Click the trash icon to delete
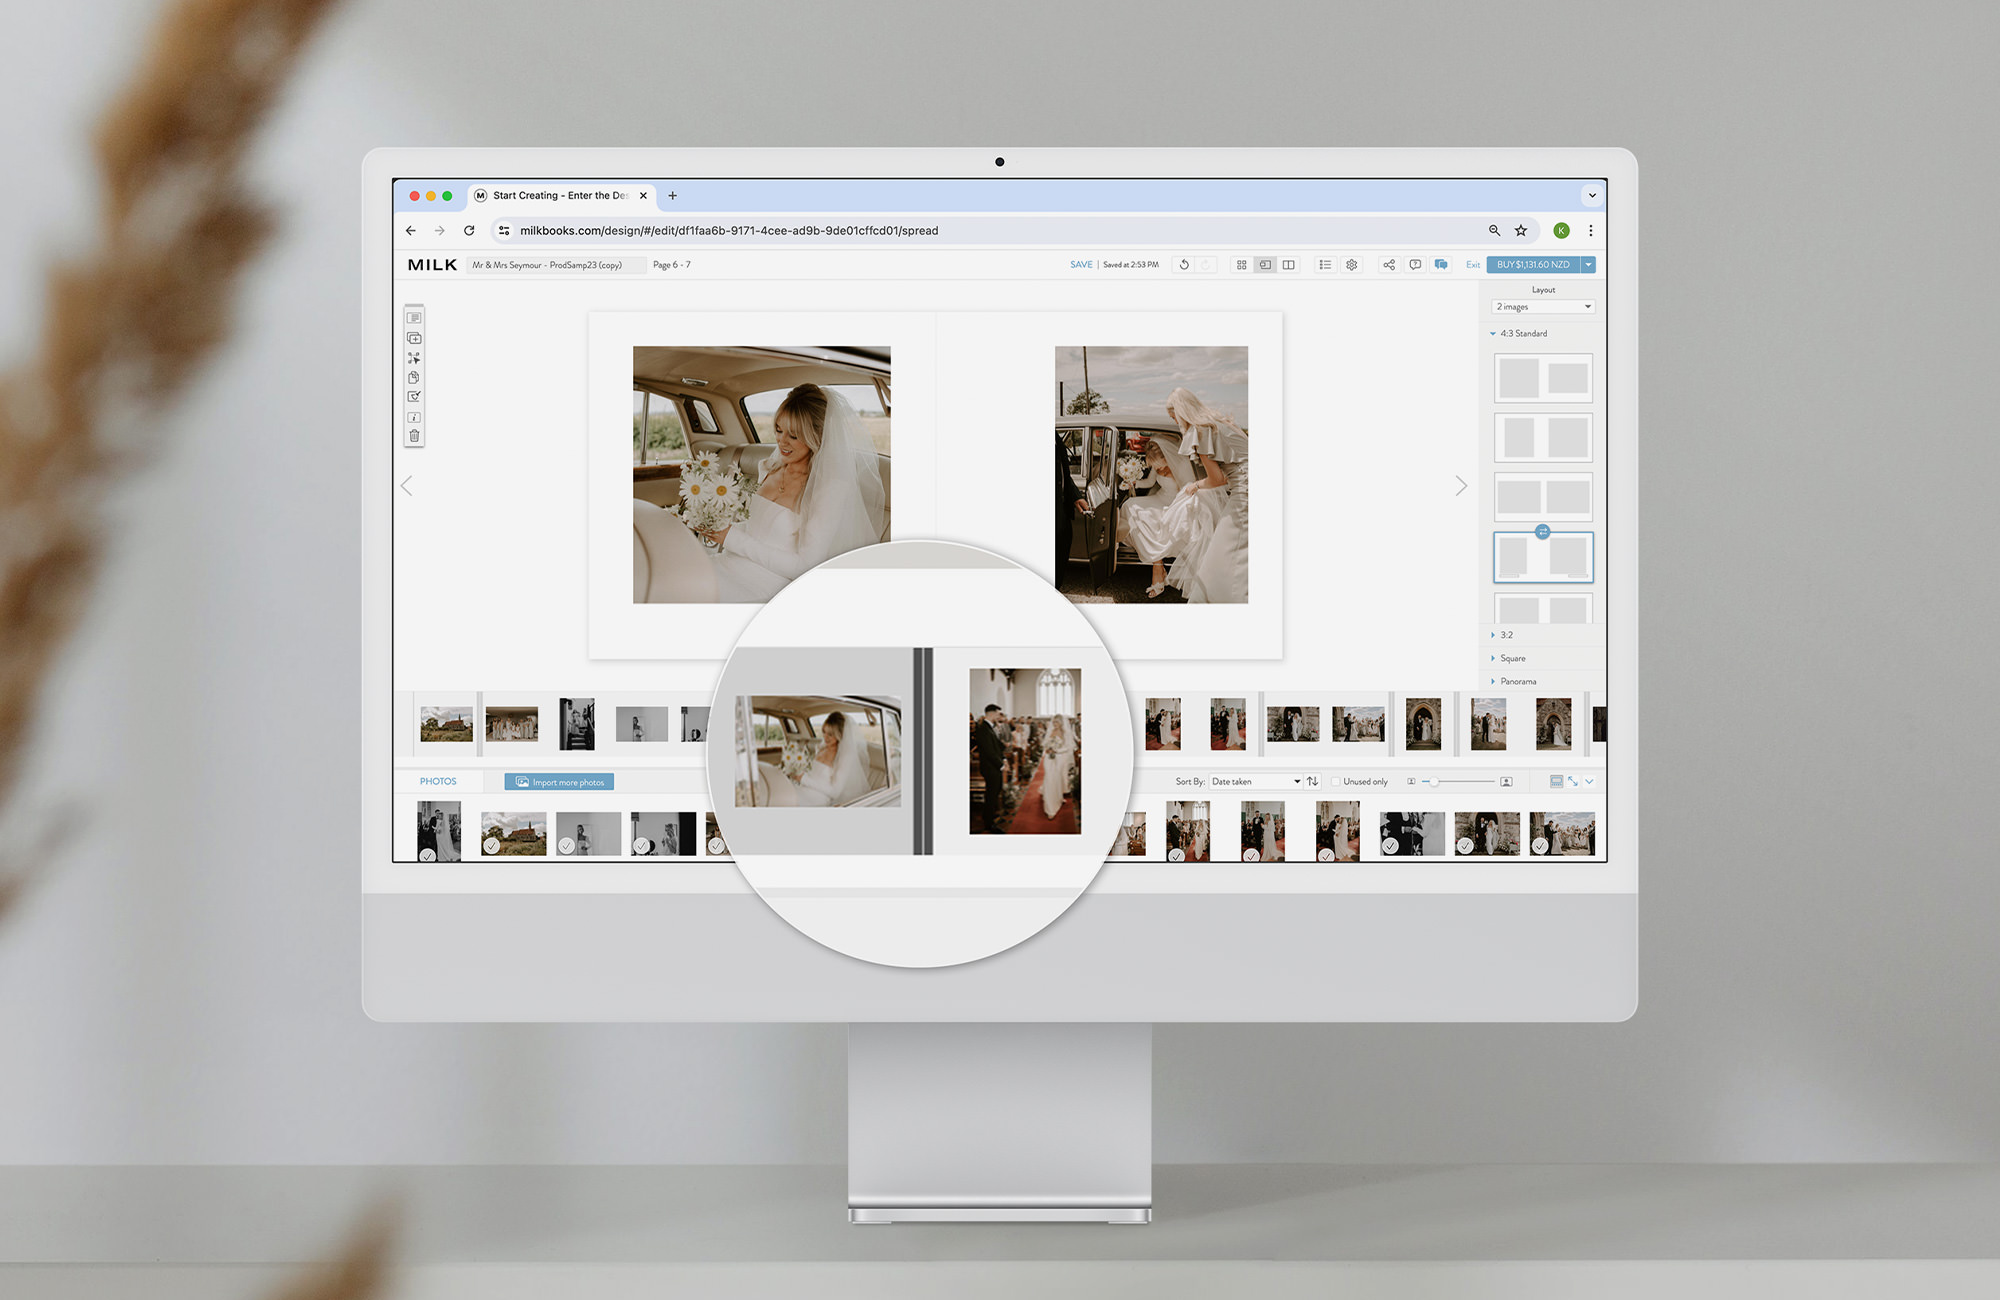 pos(414,435)
